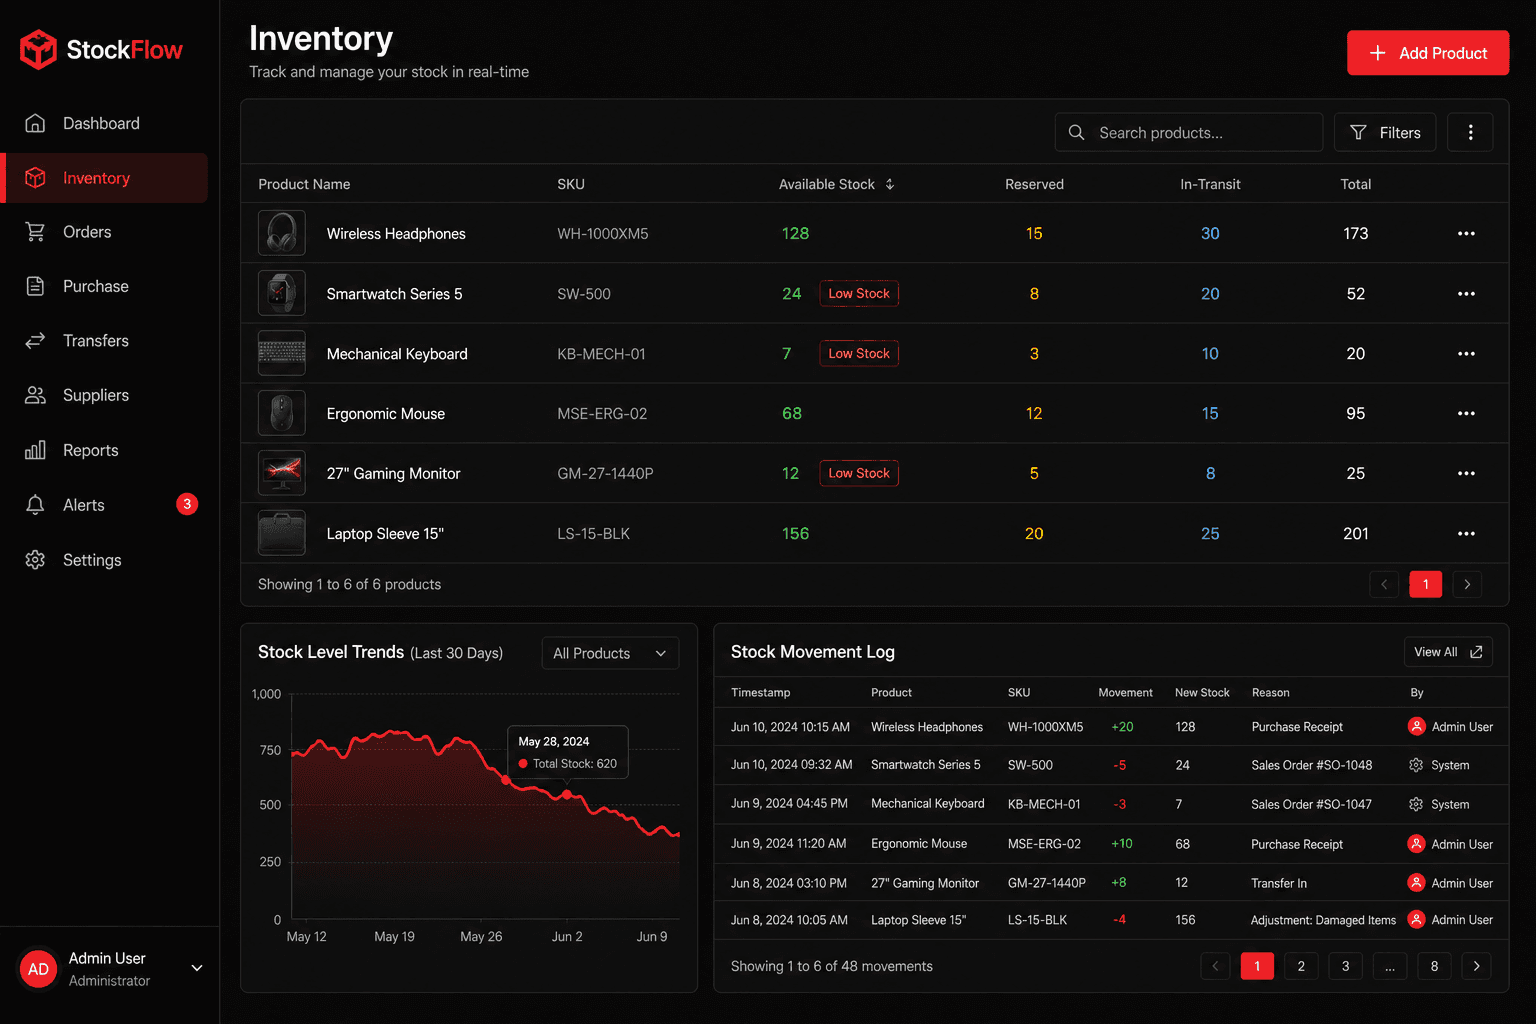
Task: Open the table's vertical dots menu
Action: (x=1470, y=132)
